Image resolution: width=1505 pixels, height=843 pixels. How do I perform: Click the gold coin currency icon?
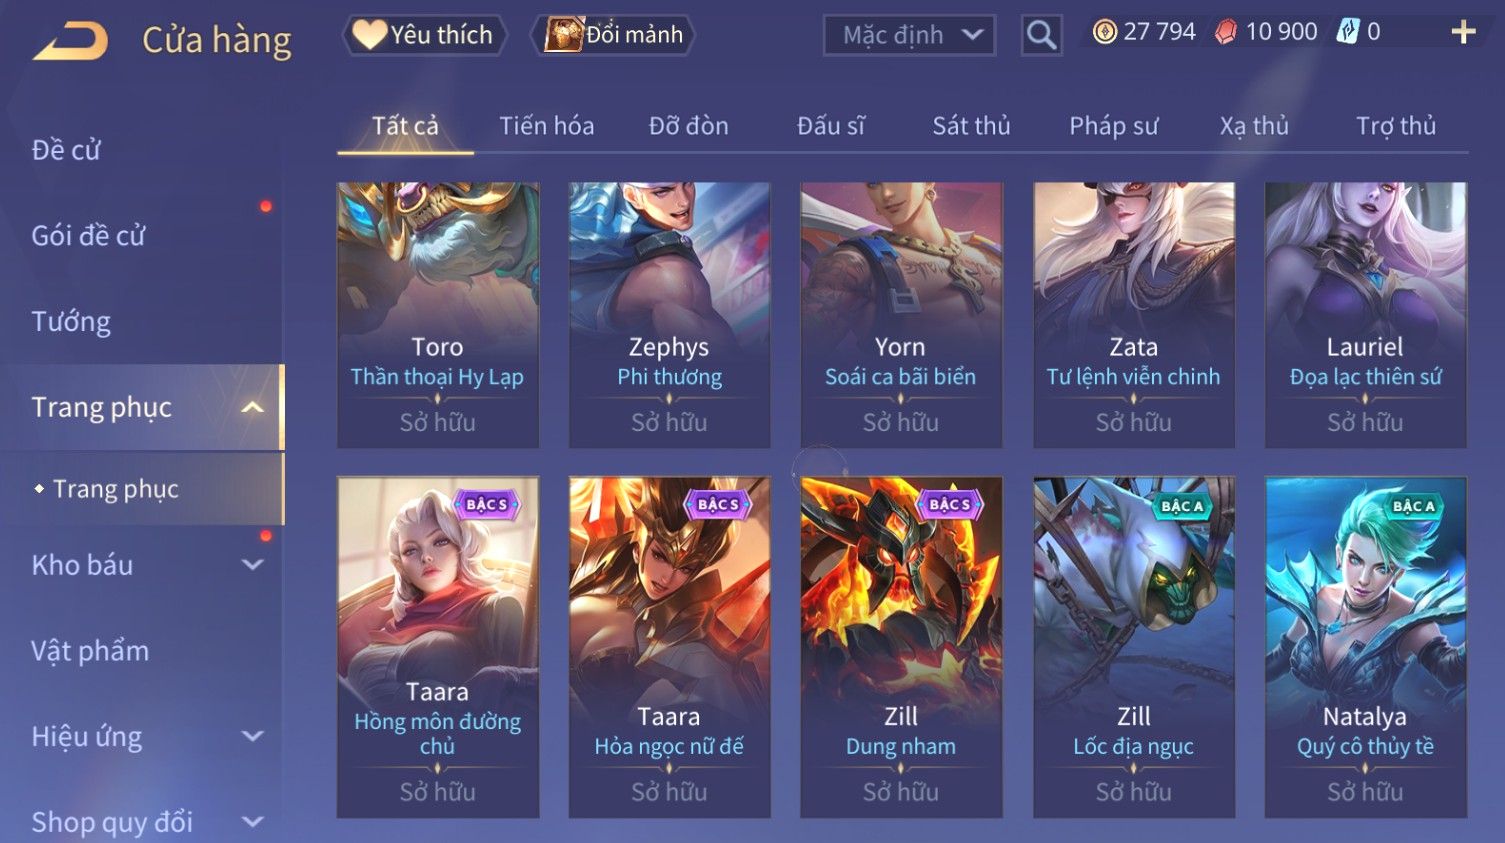tap(1104, 32)
